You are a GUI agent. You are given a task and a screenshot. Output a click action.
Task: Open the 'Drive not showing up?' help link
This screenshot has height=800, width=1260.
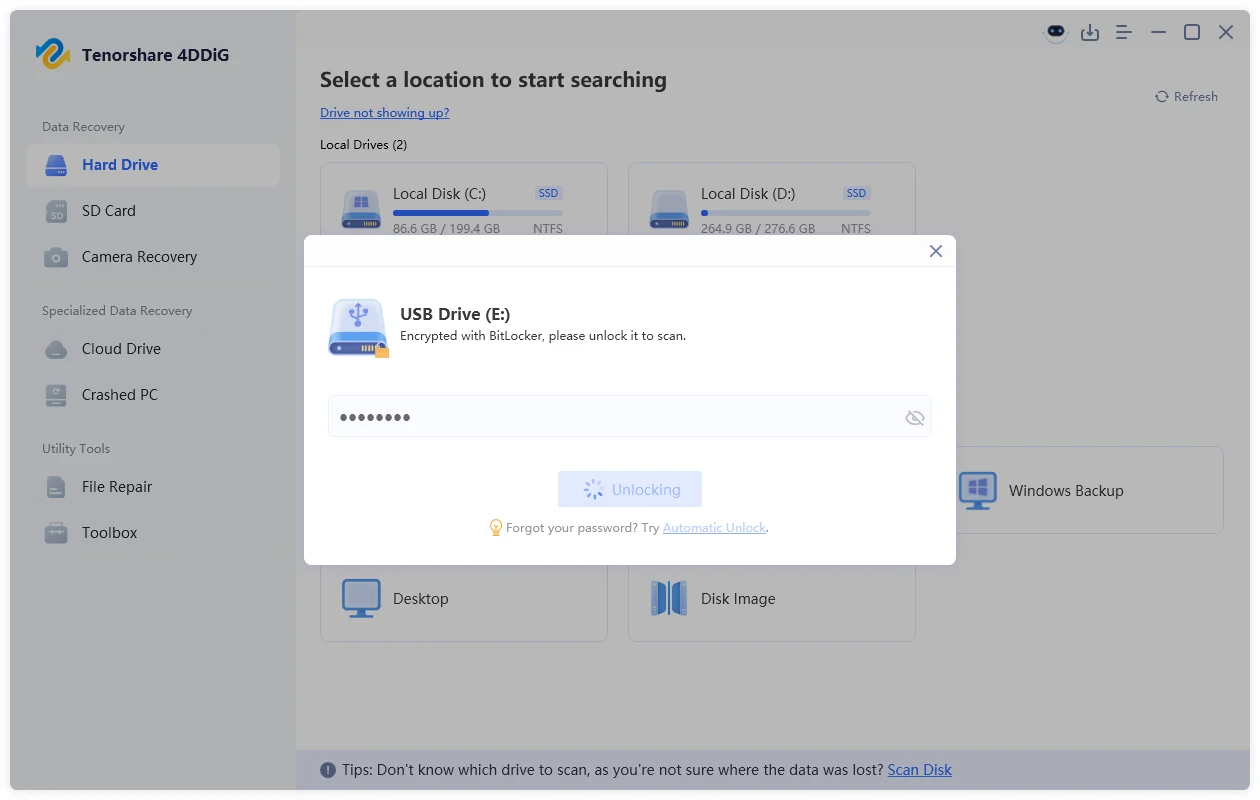tap(385, 112)
